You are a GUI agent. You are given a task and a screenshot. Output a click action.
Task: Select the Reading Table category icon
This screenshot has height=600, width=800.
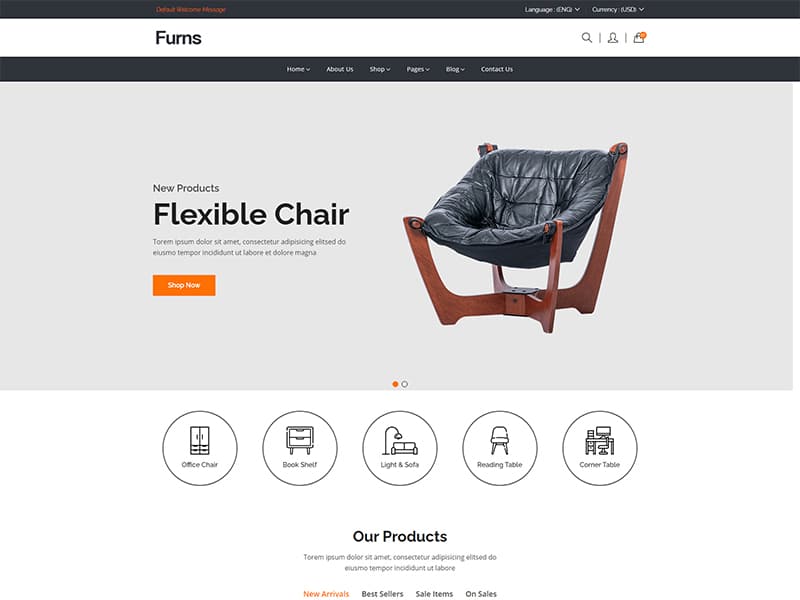click(499, 448)
